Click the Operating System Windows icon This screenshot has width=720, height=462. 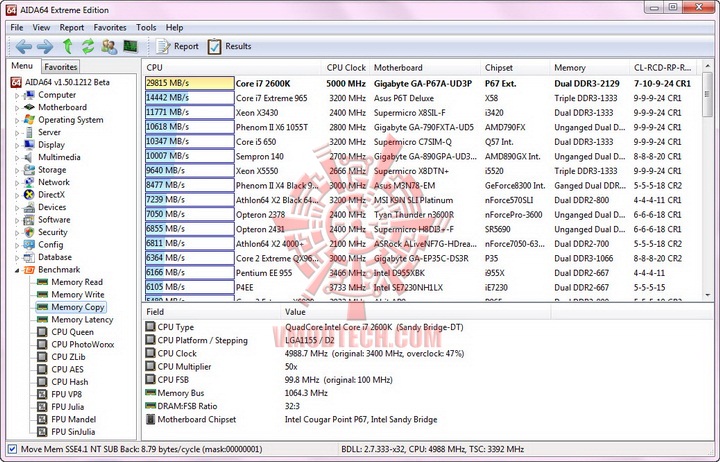tap(29, 120)
